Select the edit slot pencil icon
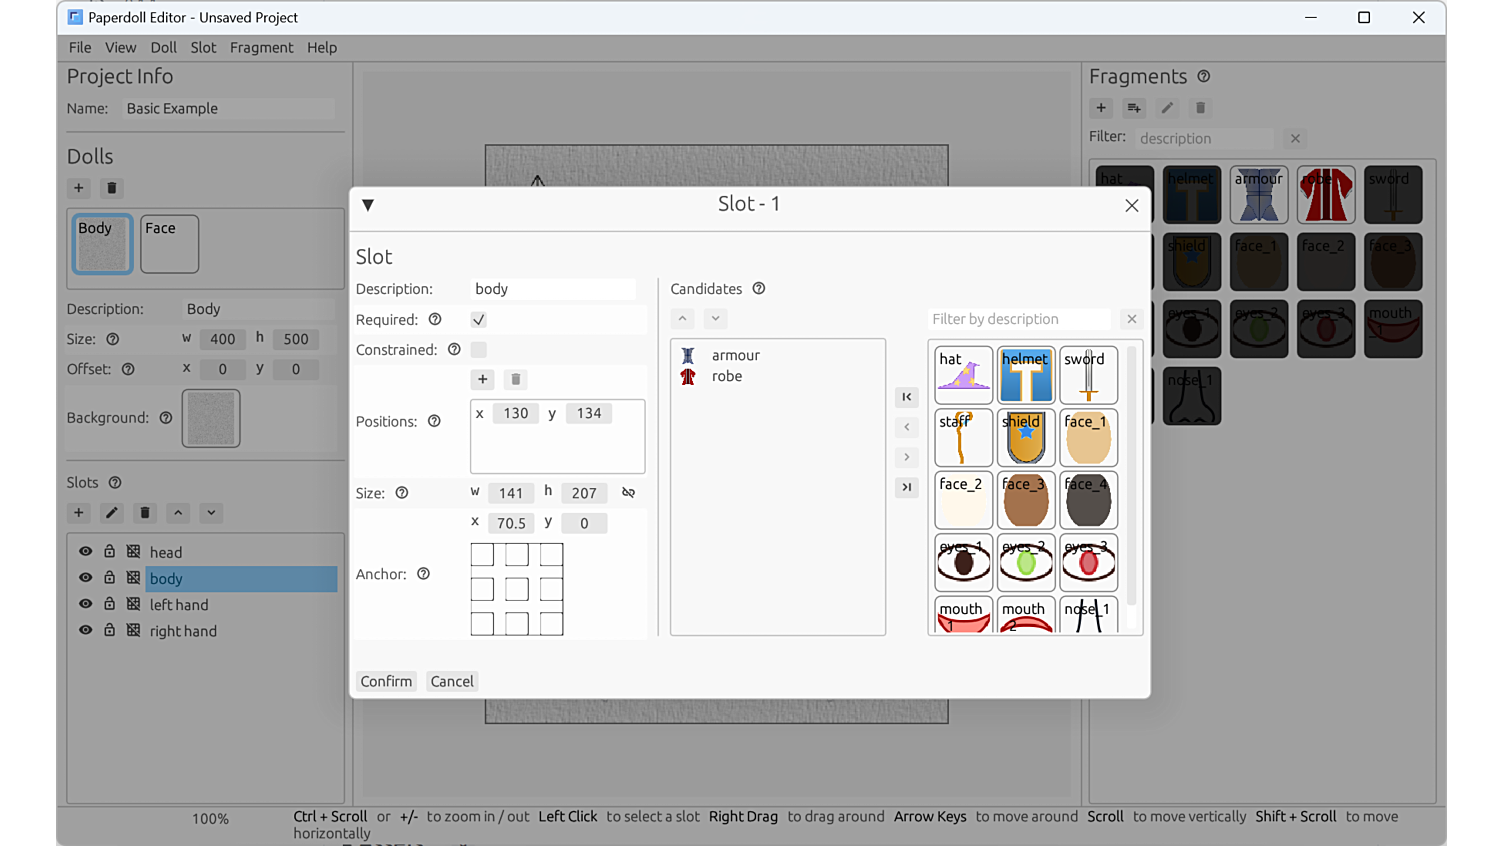 pos(111,513)
